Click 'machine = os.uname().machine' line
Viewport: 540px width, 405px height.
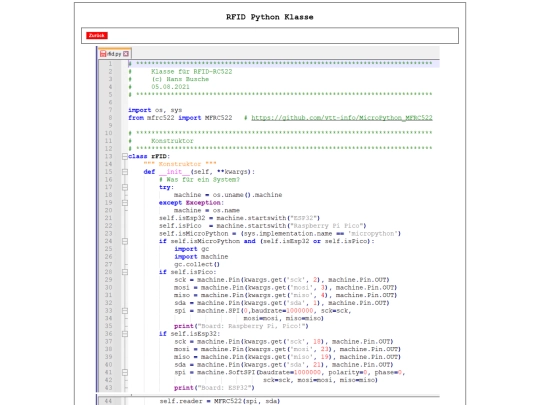228,195
